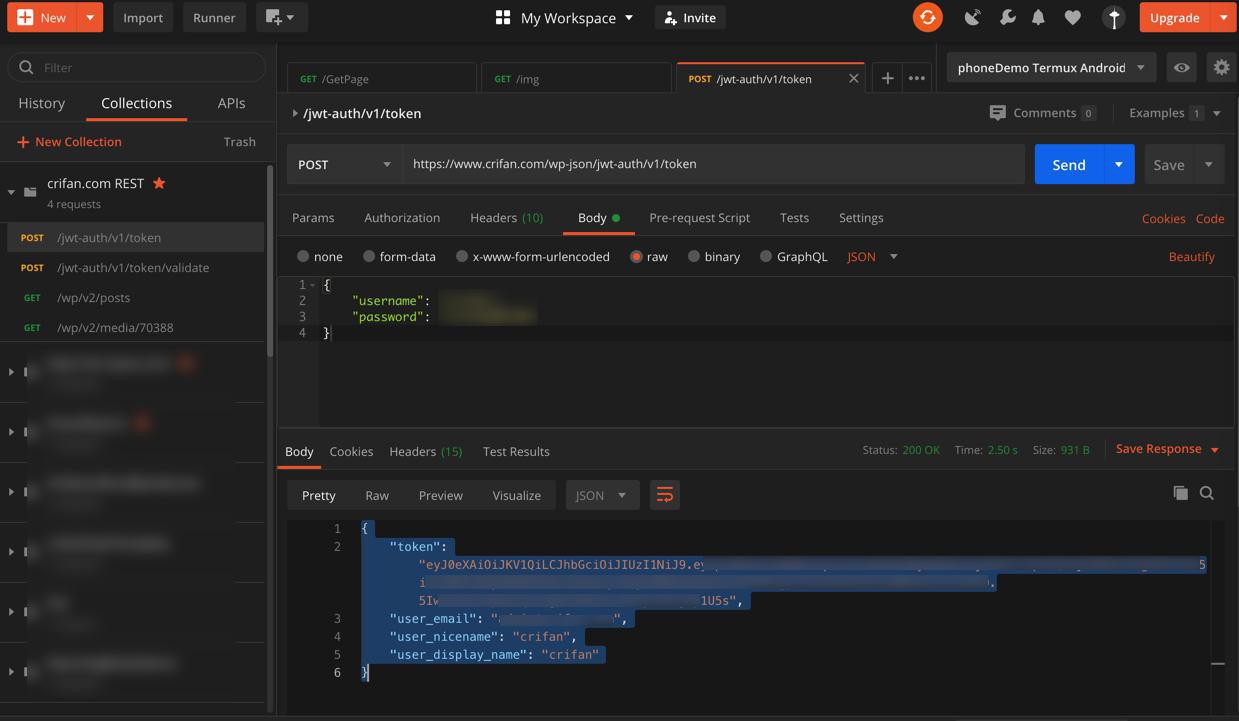Switch to the History sidebar tab
Viewport: 1239px width, 721px height.
click(41, 103)
